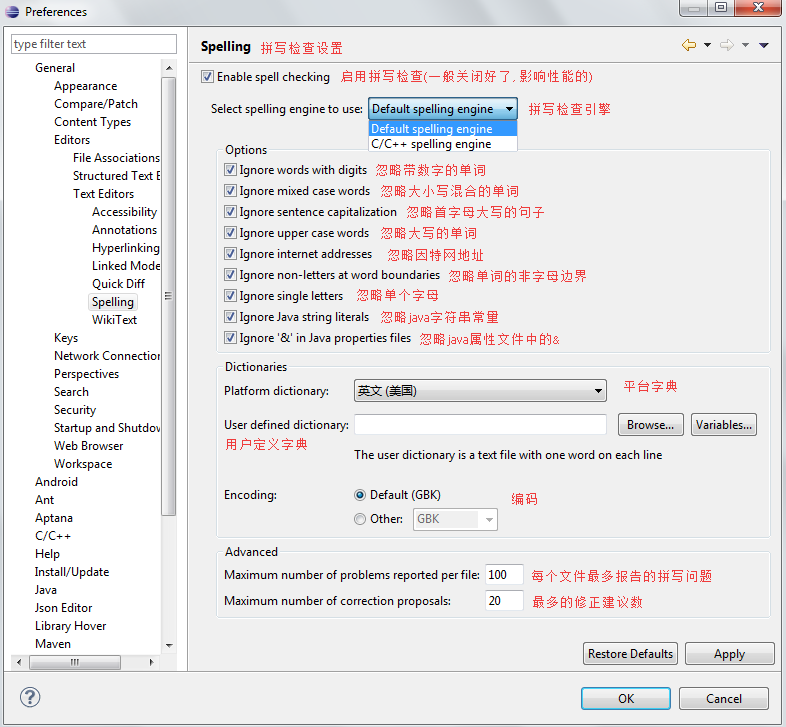Select WikiText tree item

click(x=114, y=320)
